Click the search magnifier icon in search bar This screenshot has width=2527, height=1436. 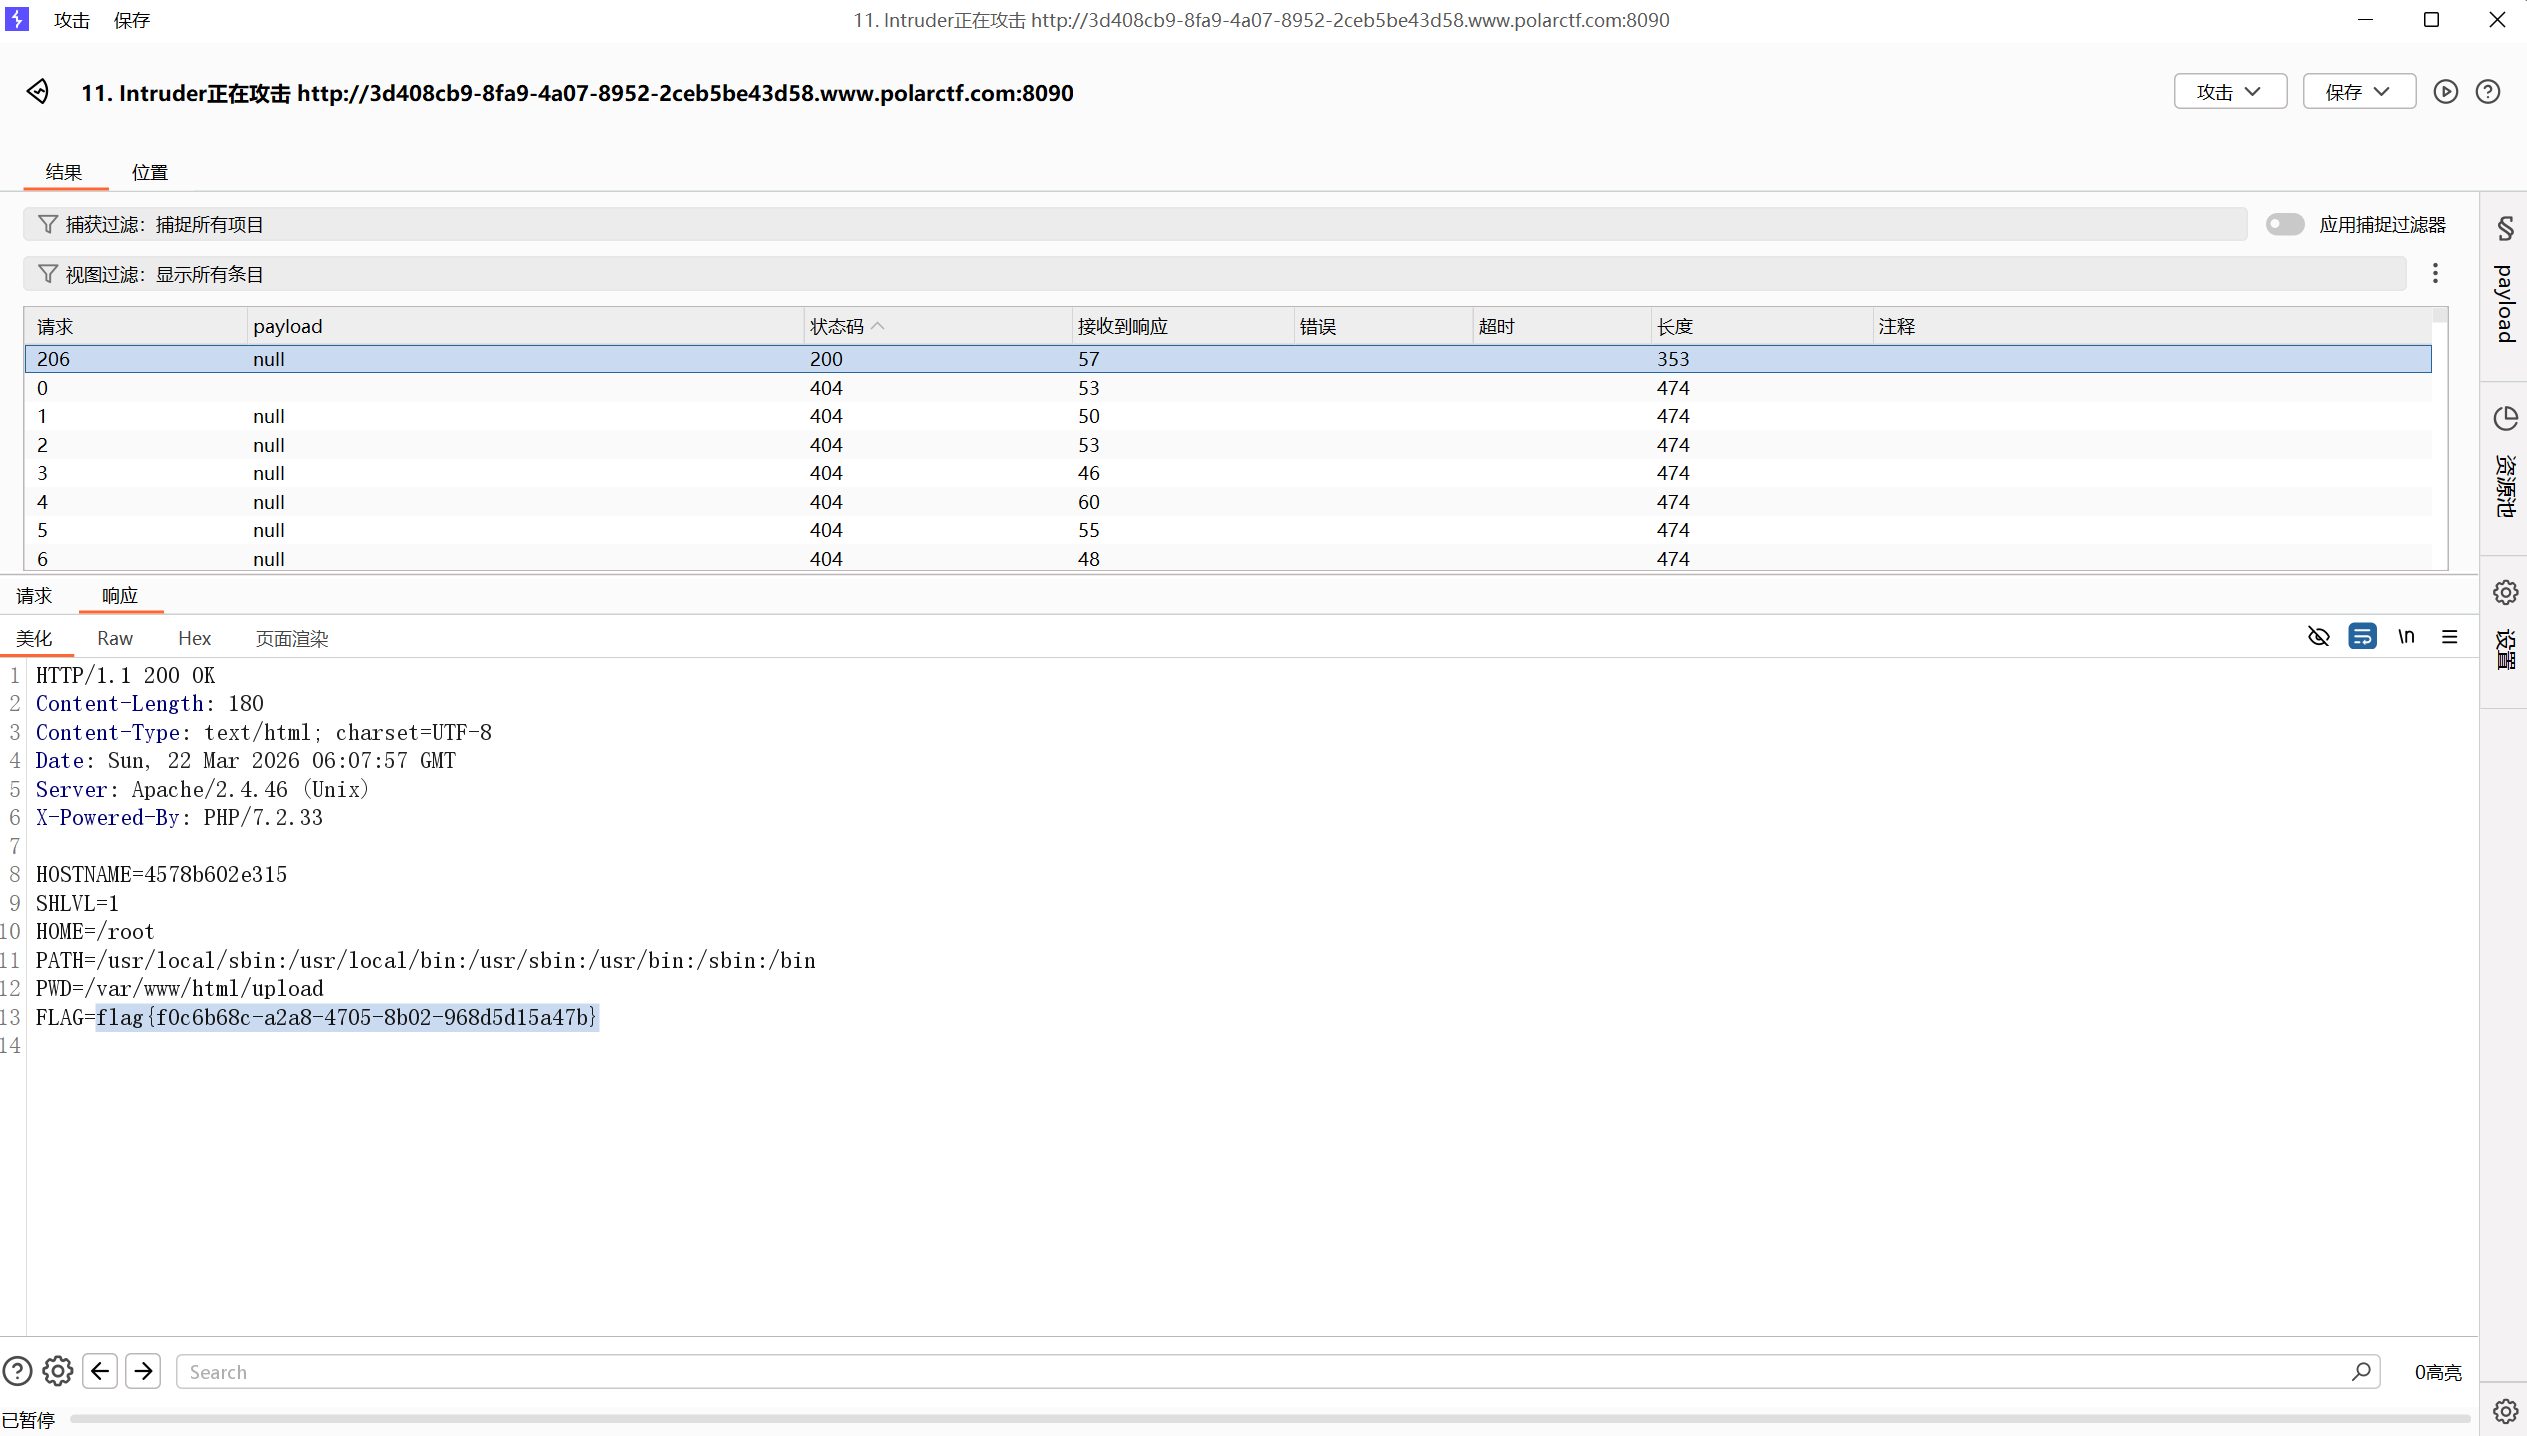tap(2361, 1371)
